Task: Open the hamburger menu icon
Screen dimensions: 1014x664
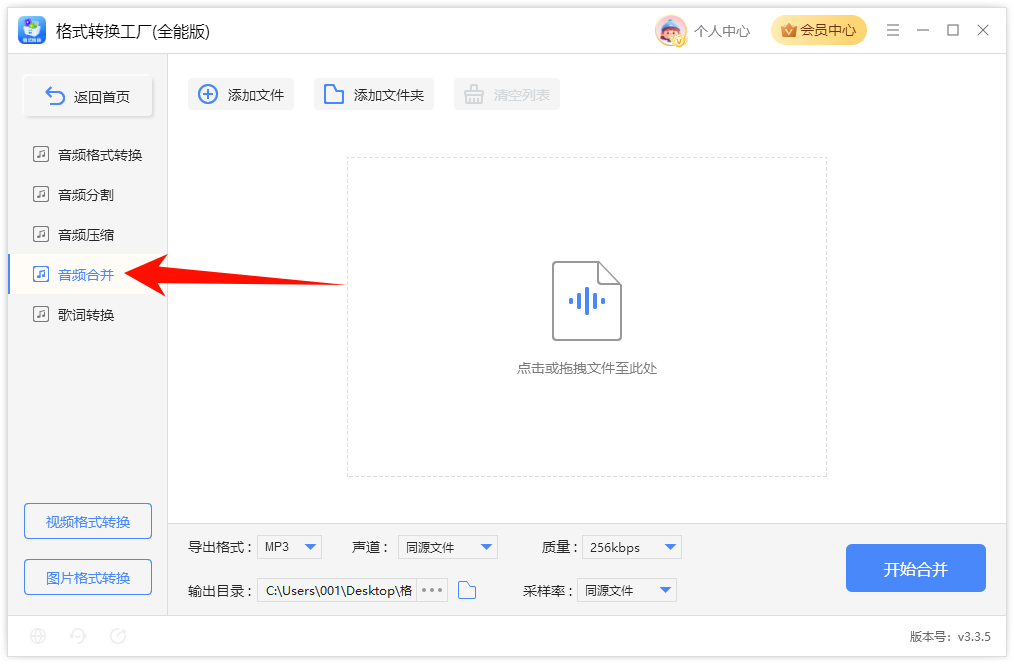Action: (x=892, y=30)
